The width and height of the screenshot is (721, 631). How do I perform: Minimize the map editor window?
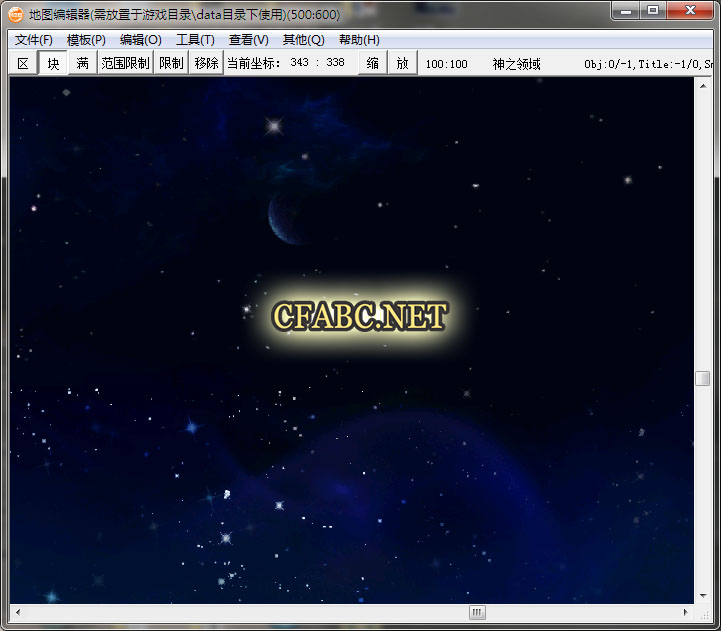click(625, 10)
